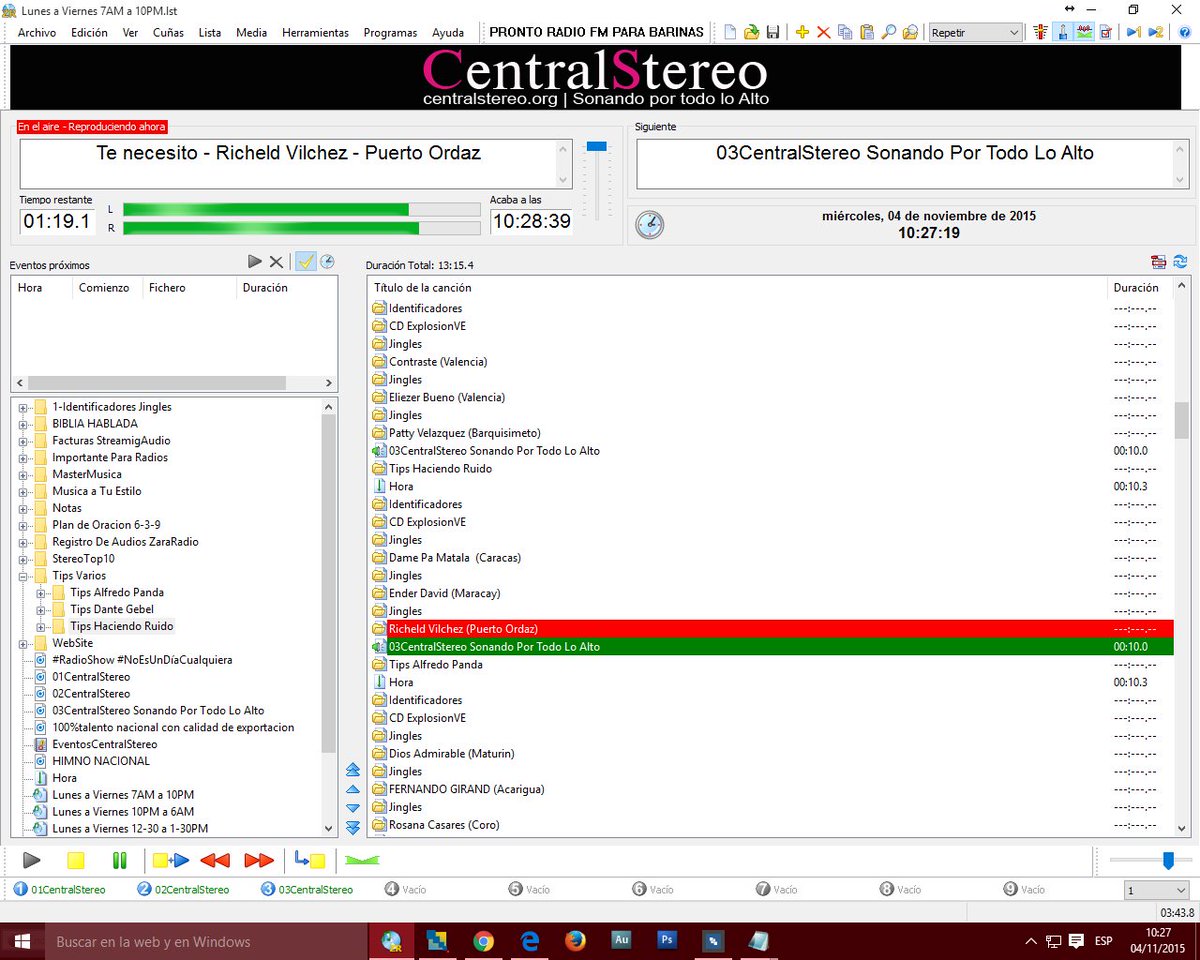Open the Archivo menu

pos(37,32)
